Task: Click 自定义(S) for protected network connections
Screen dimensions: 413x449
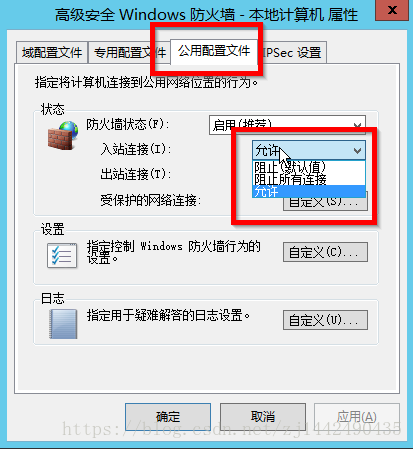Action: [325, 202]
